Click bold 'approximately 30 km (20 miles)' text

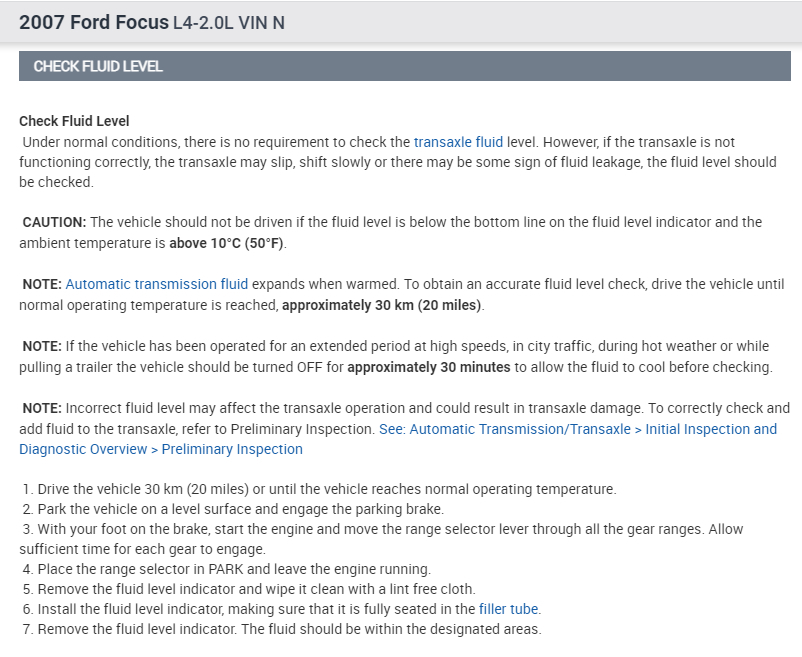click(381, 305)
